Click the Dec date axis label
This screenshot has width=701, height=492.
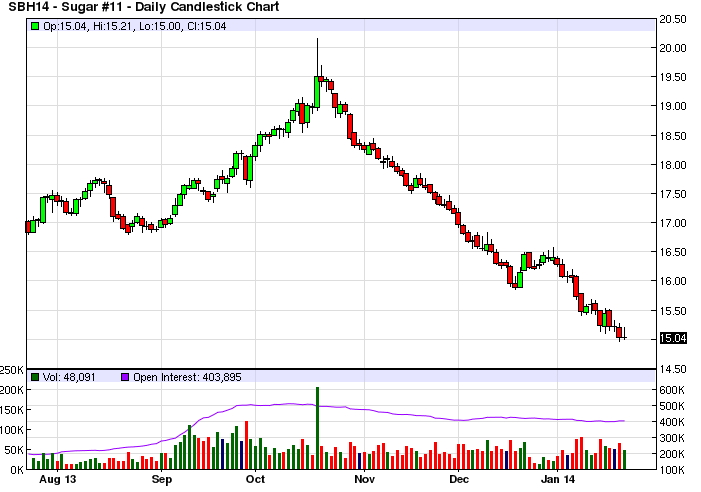click(x=459, y=479)
